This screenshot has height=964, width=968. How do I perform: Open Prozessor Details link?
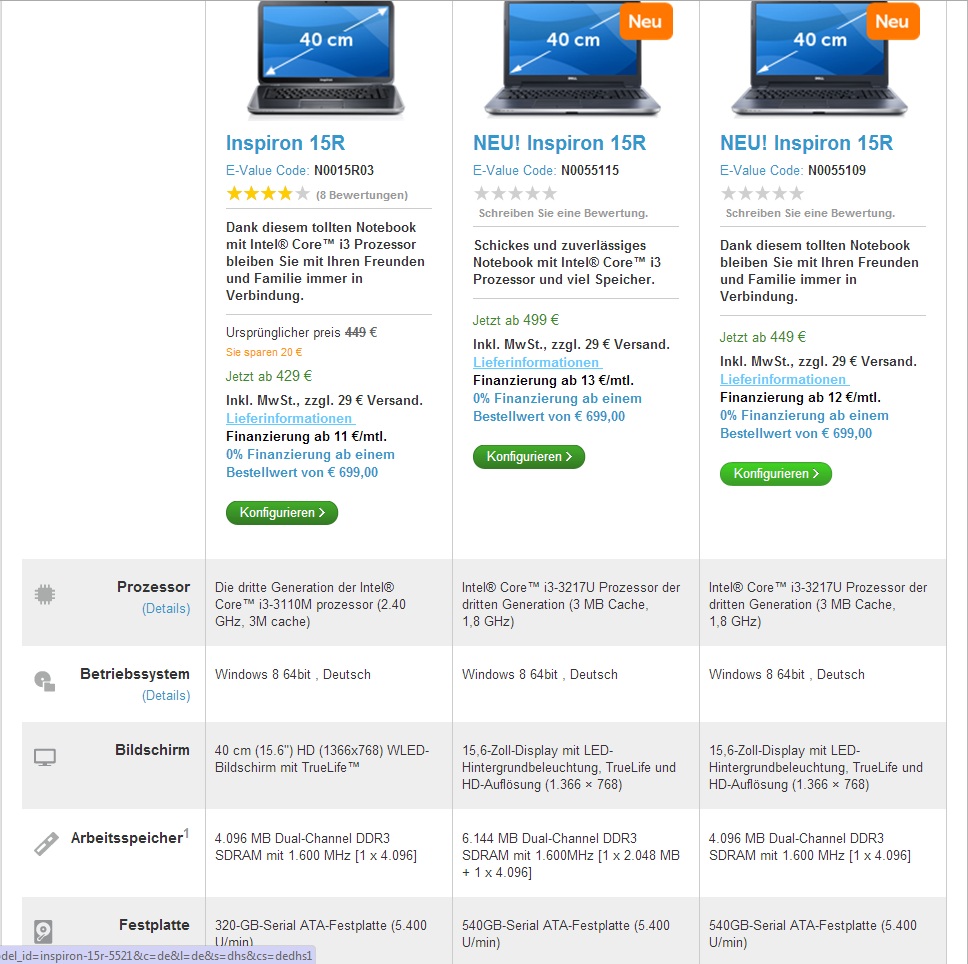(166, 609)
